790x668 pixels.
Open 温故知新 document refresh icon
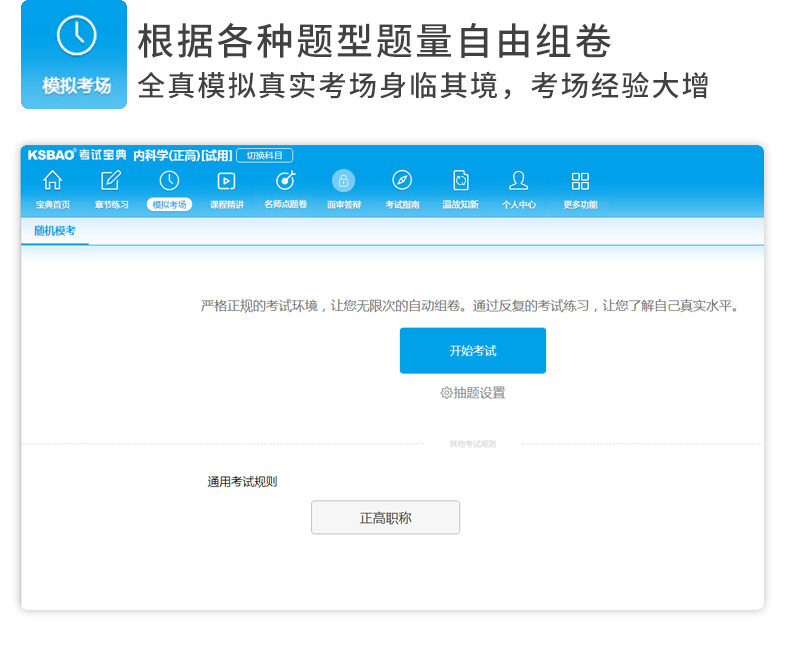coord(460,180)
